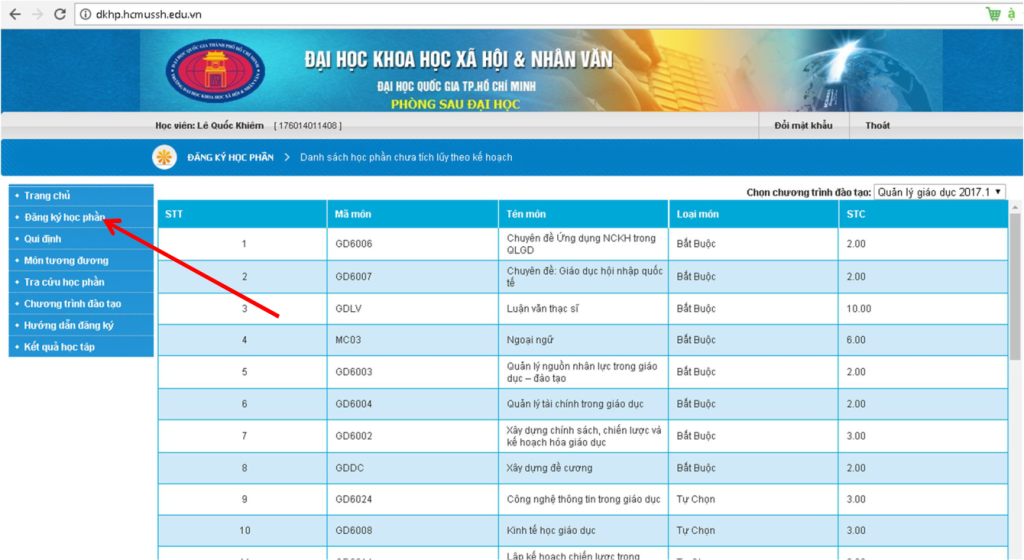Click course code GD6002
Image resolution: width=1024 pixels, height=560 pixels.
353,435
